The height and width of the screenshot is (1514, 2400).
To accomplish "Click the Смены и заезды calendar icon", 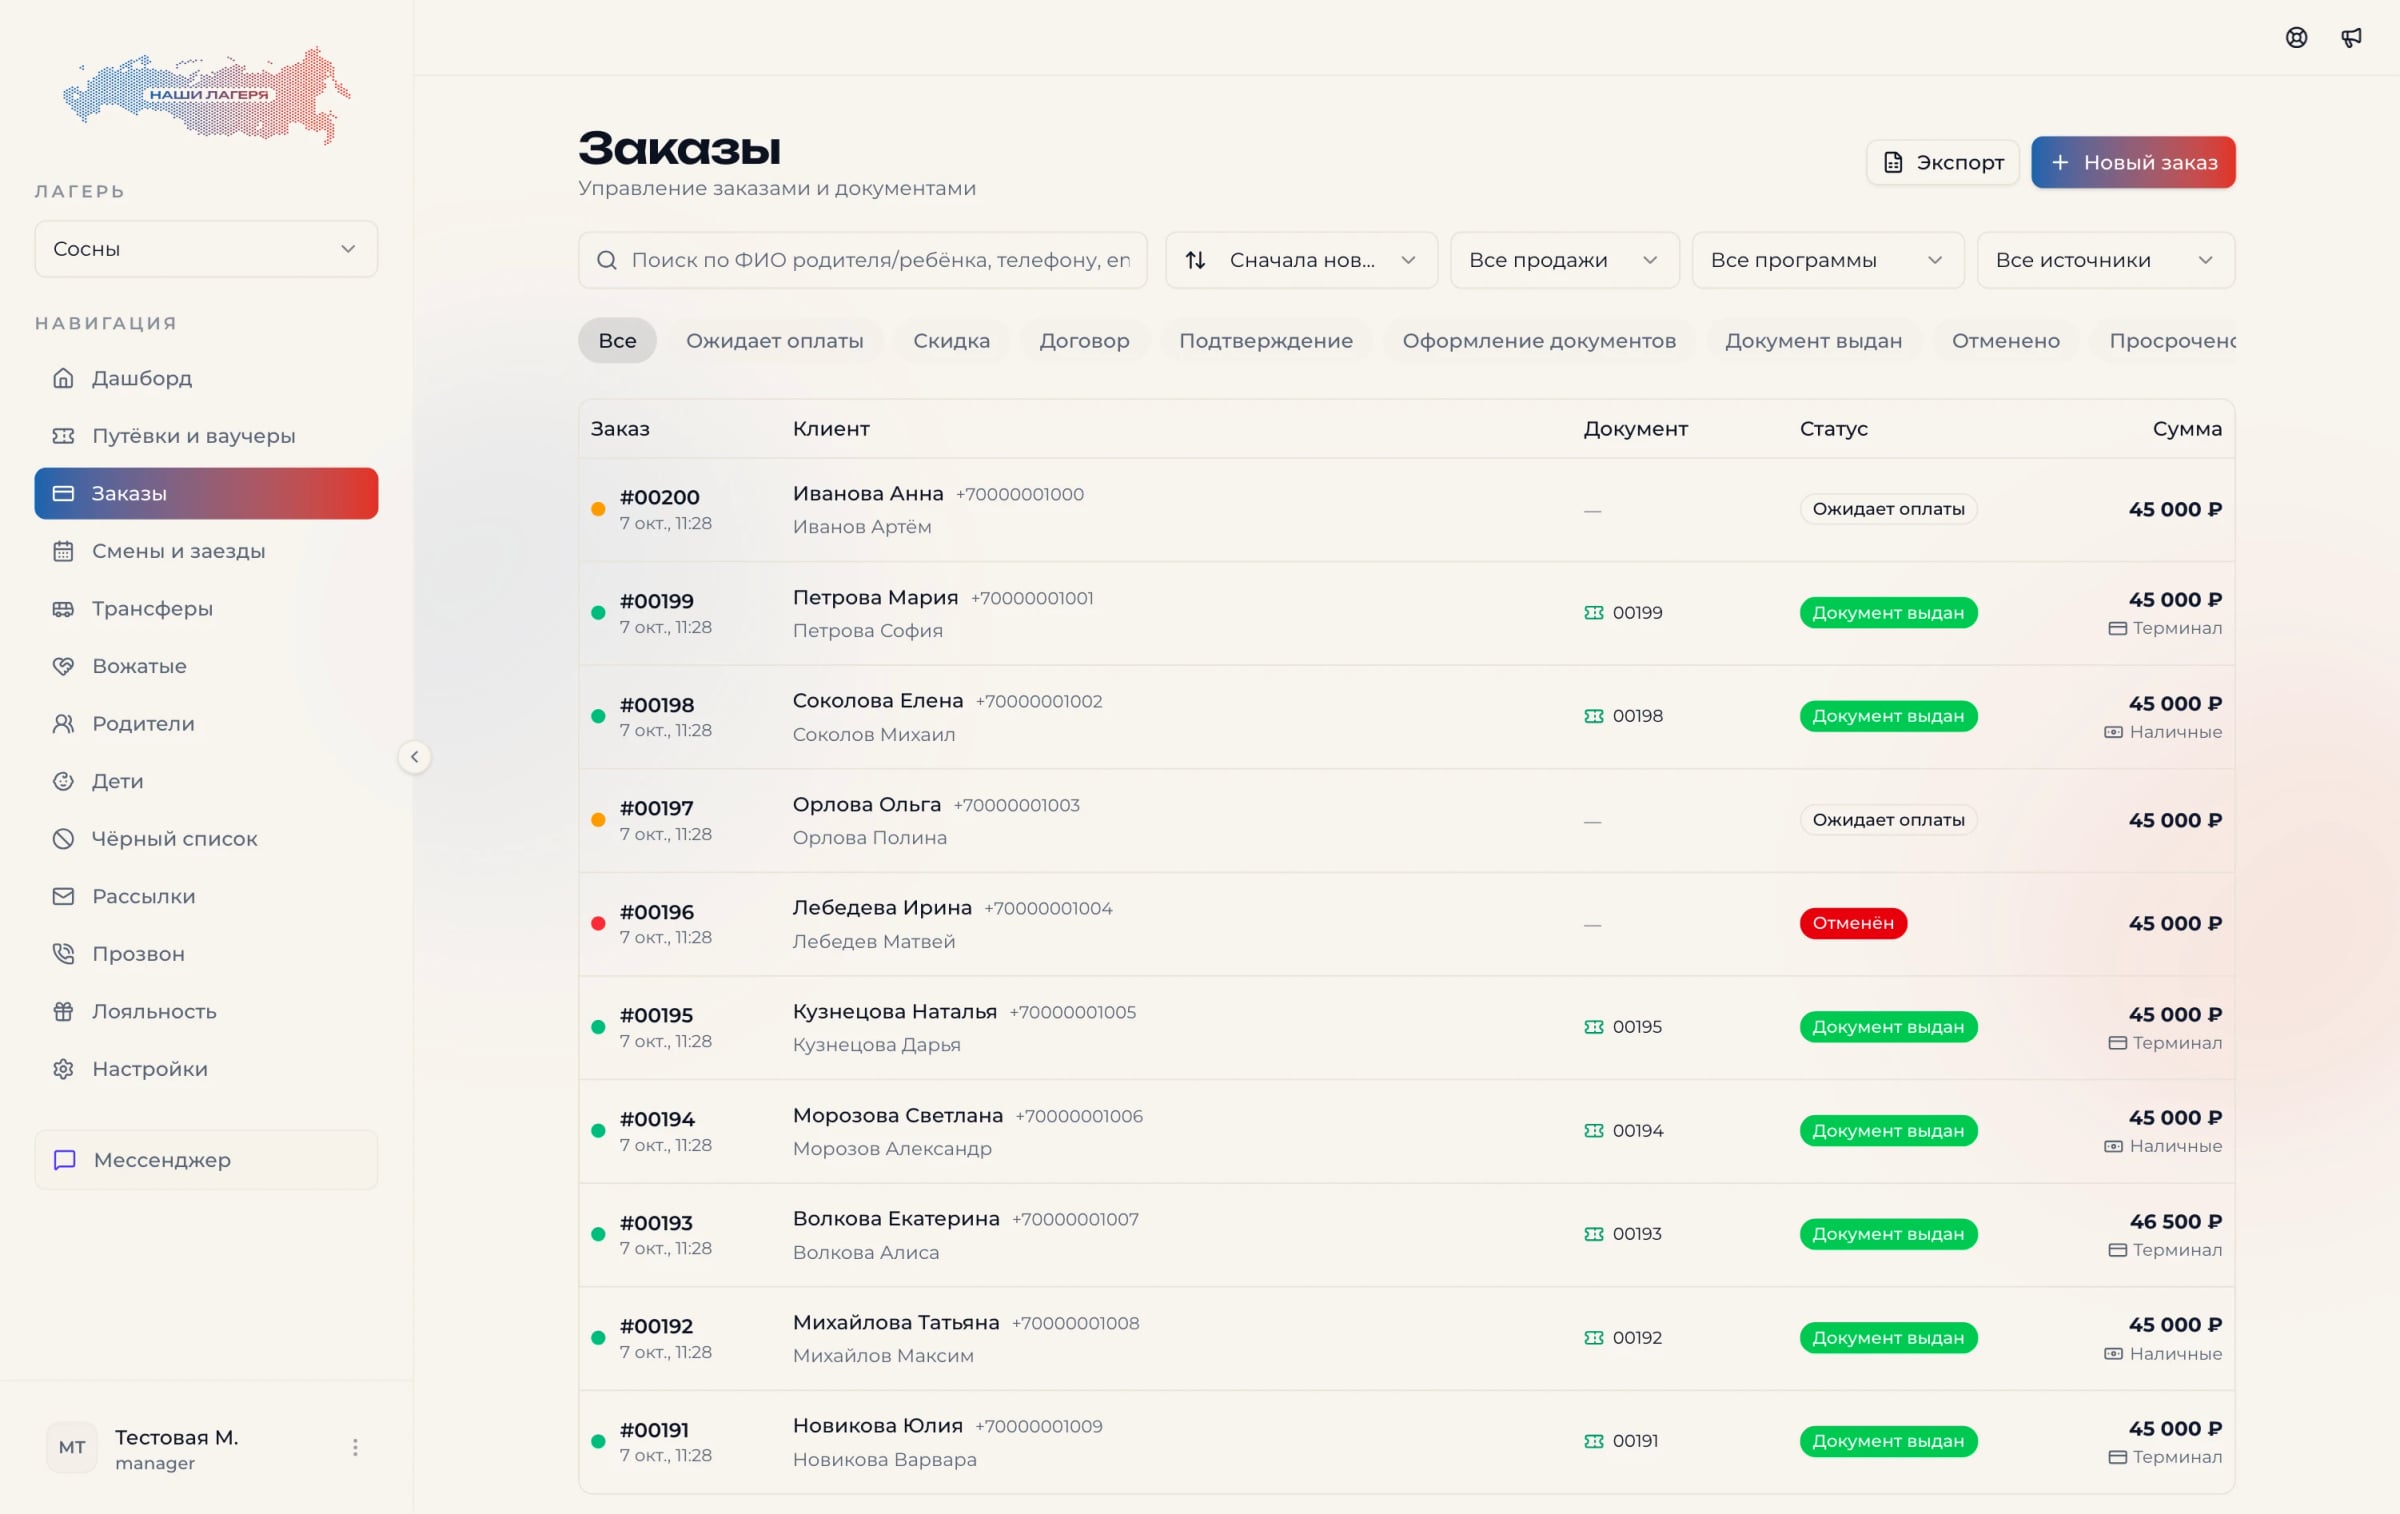I will (63, 551).
